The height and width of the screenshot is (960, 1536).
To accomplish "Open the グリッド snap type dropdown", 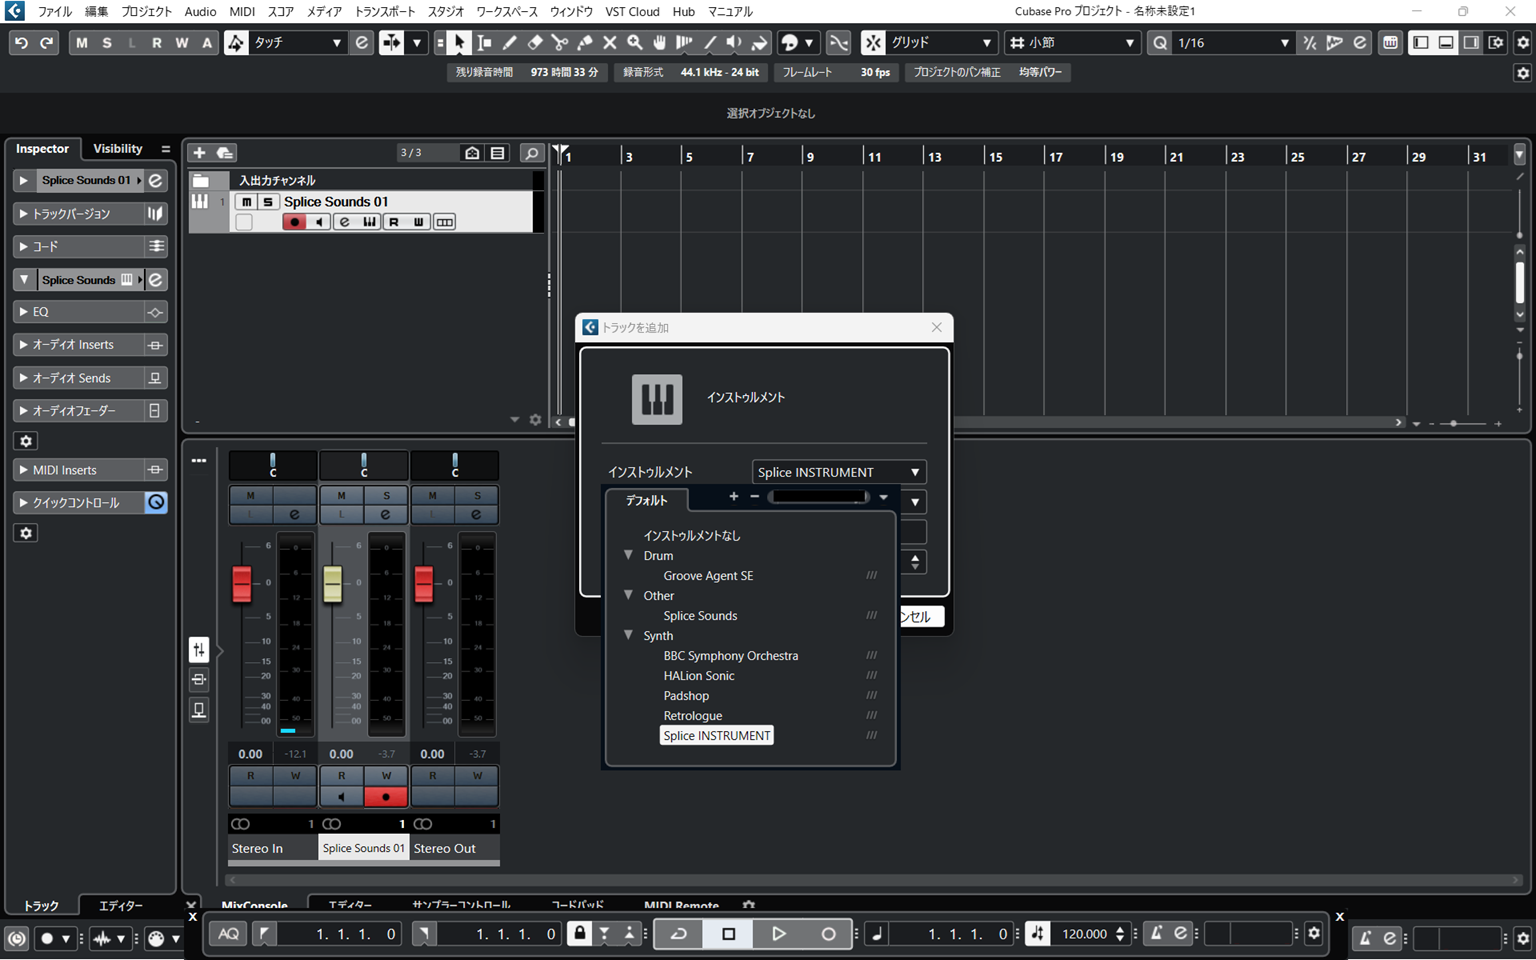I will (941, 43).
